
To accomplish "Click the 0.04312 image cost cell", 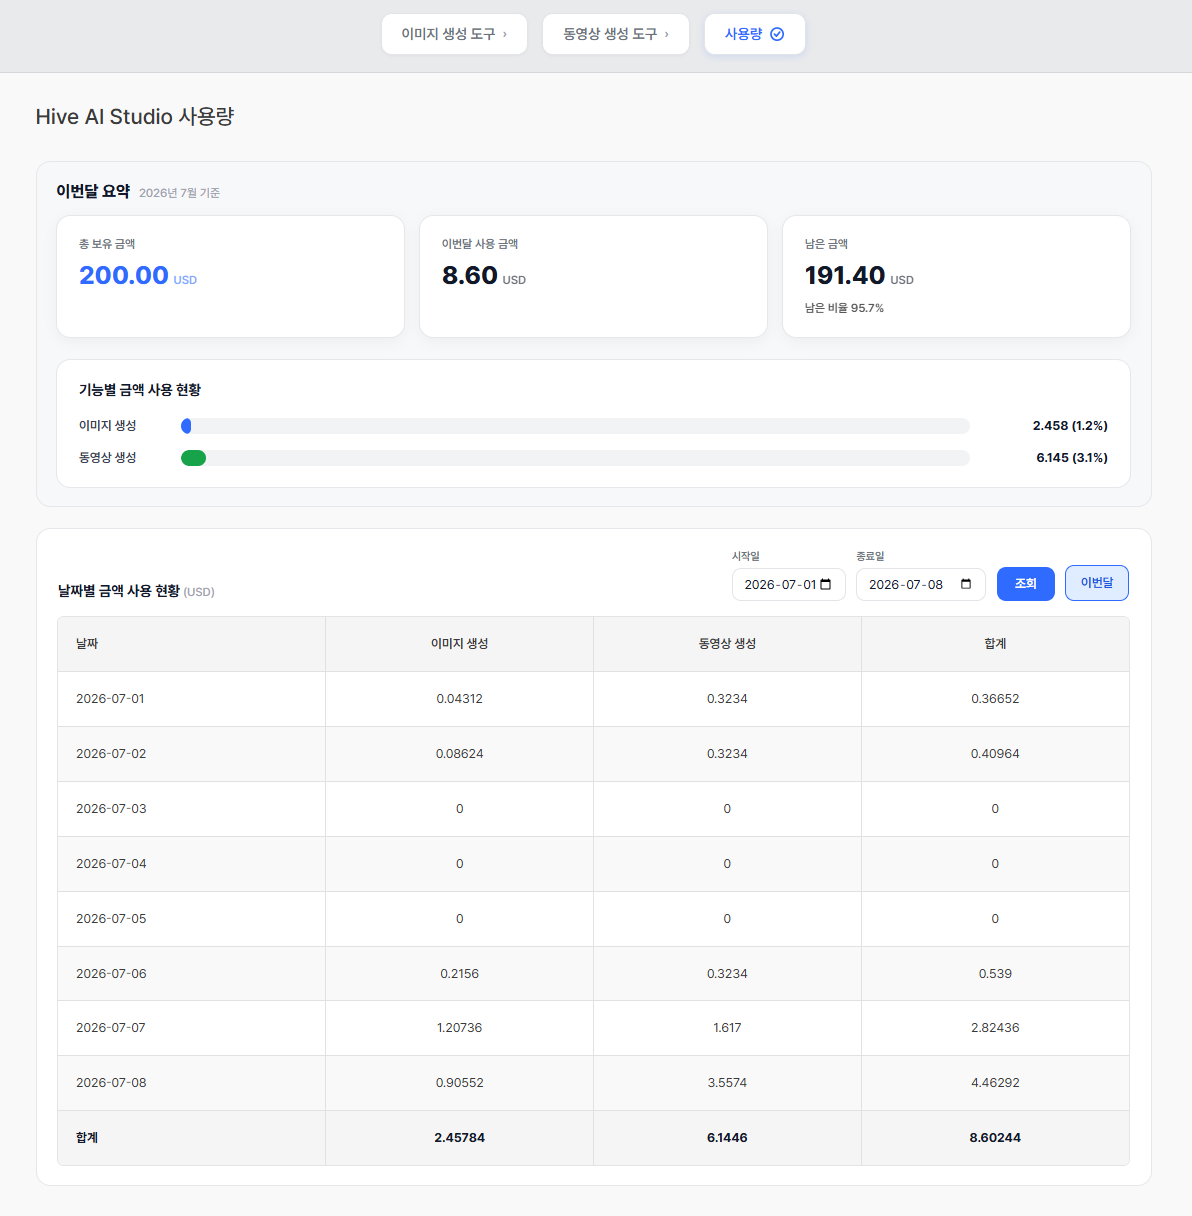I will point(459,699).
